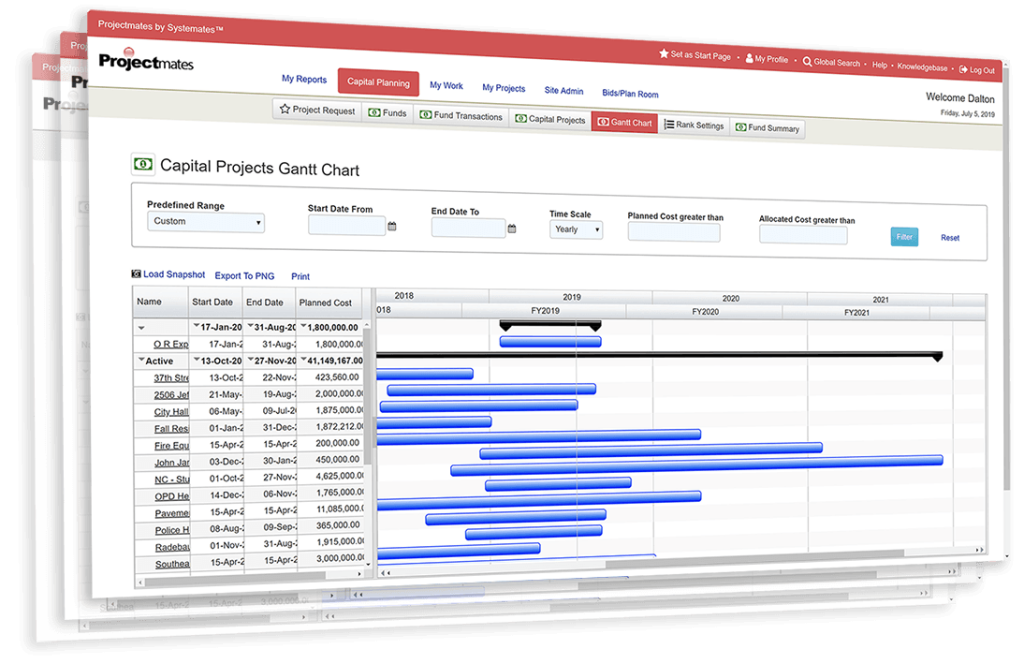Open the Fund Summary subtab
1024x664 pixels.
click(x=767, y=128)
